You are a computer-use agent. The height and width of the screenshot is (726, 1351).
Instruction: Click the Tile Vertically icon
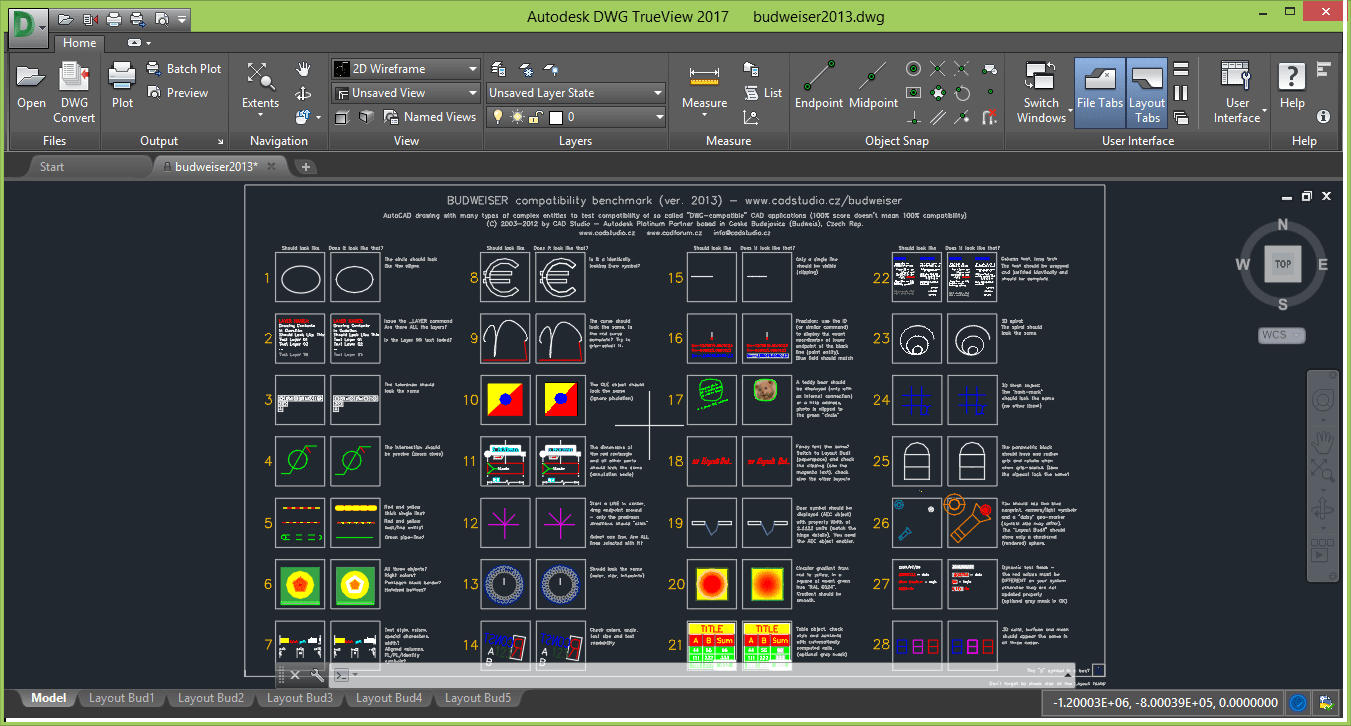pos(1181,93)
